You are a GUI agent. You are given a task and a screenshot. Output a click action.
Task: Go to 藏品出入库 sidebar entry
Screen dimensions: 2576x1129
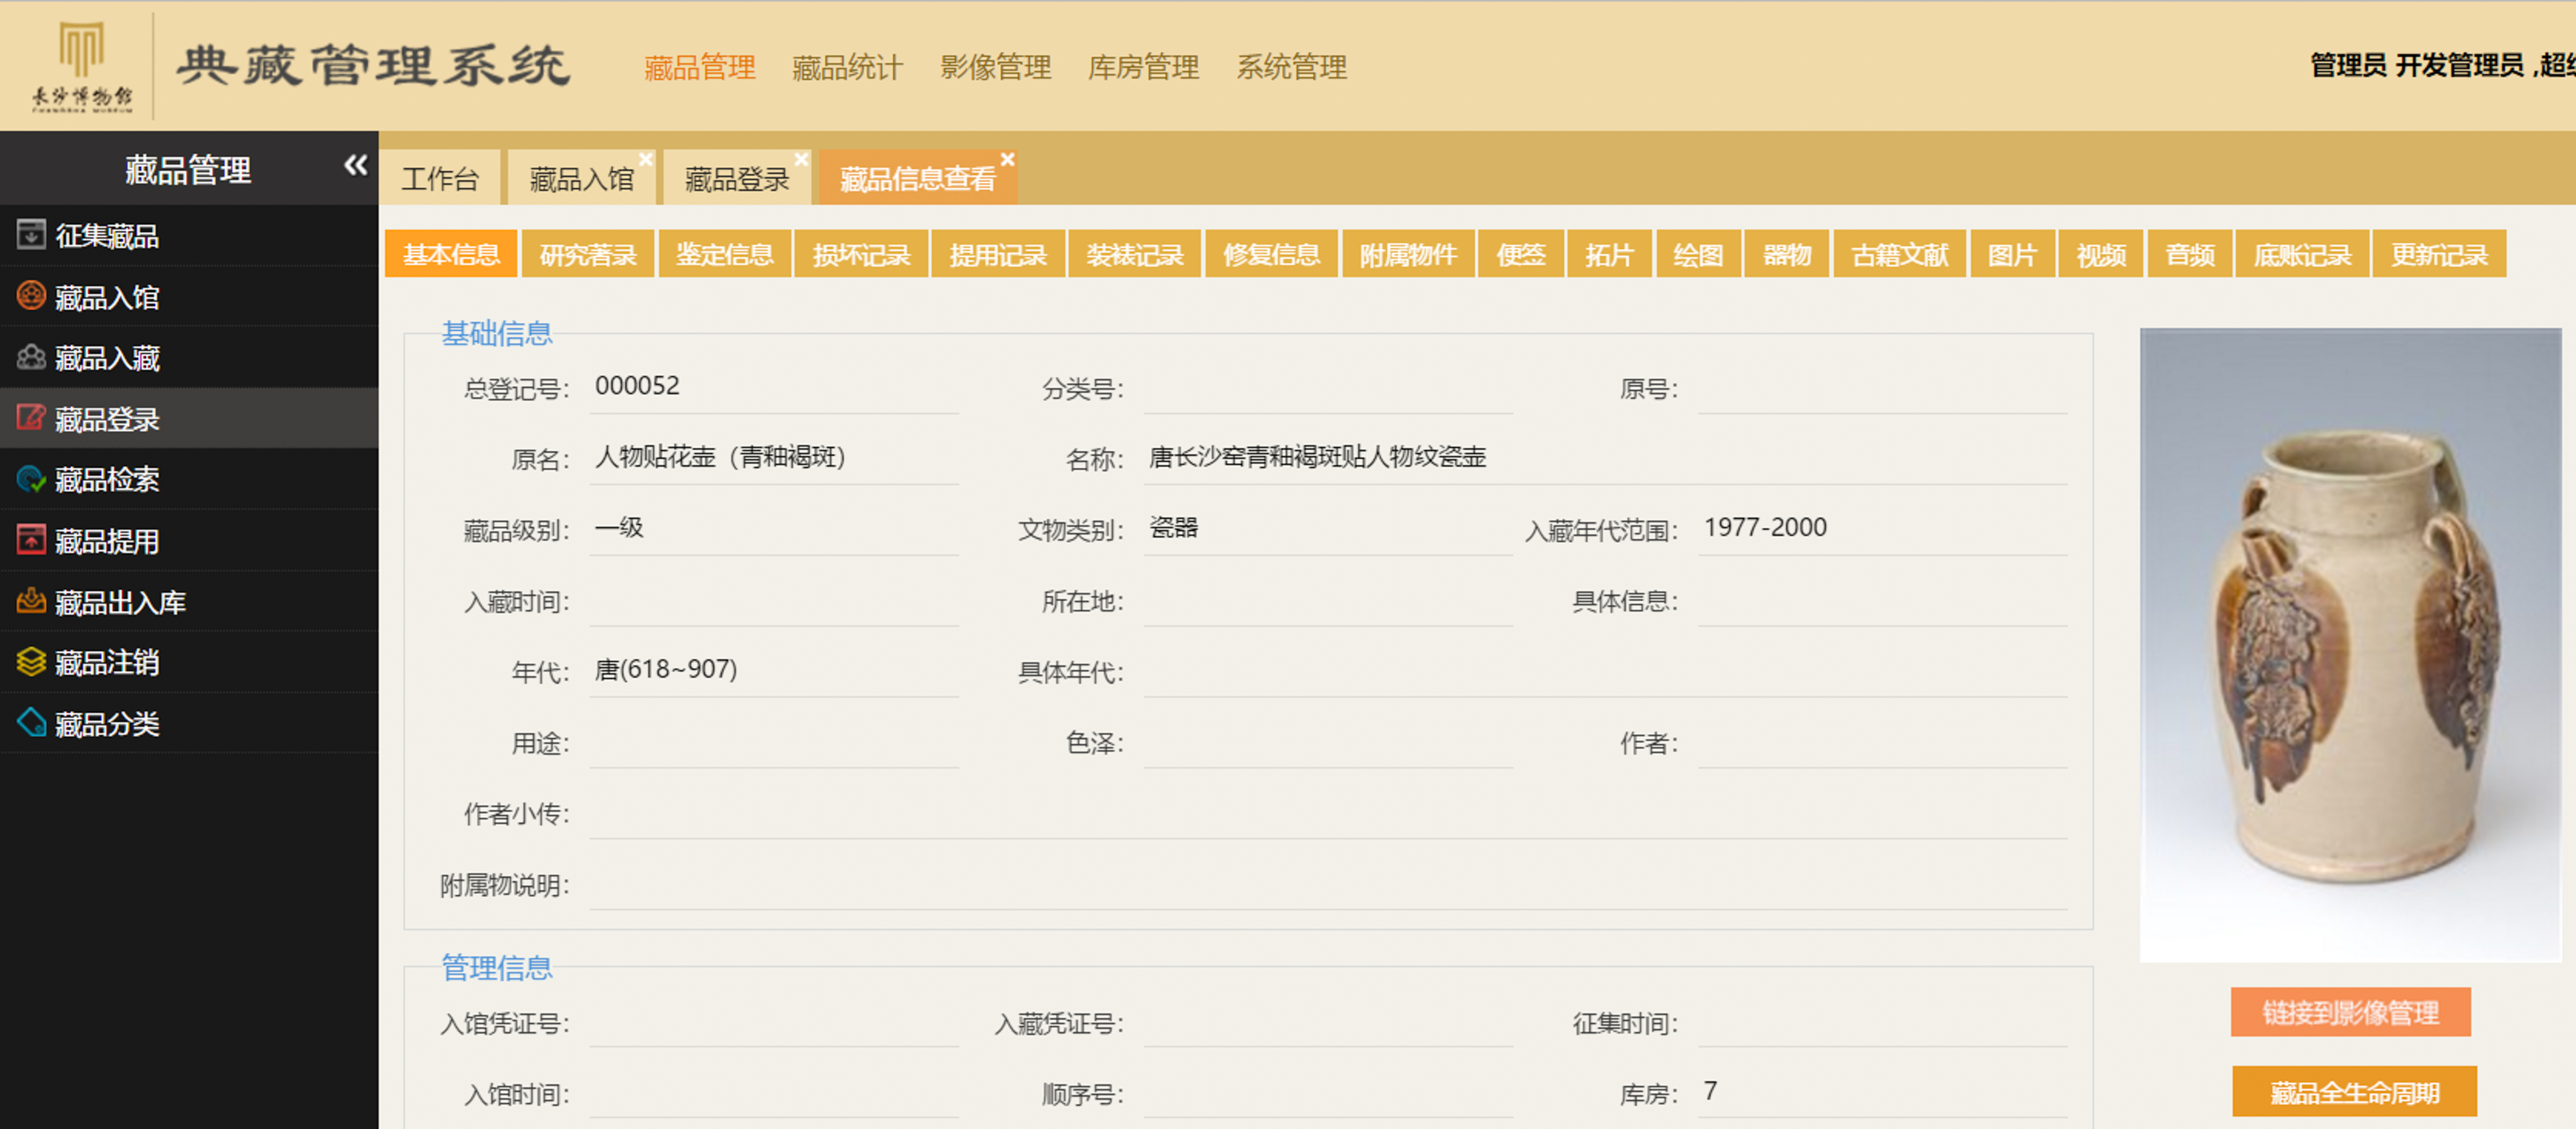click(189, 601)
